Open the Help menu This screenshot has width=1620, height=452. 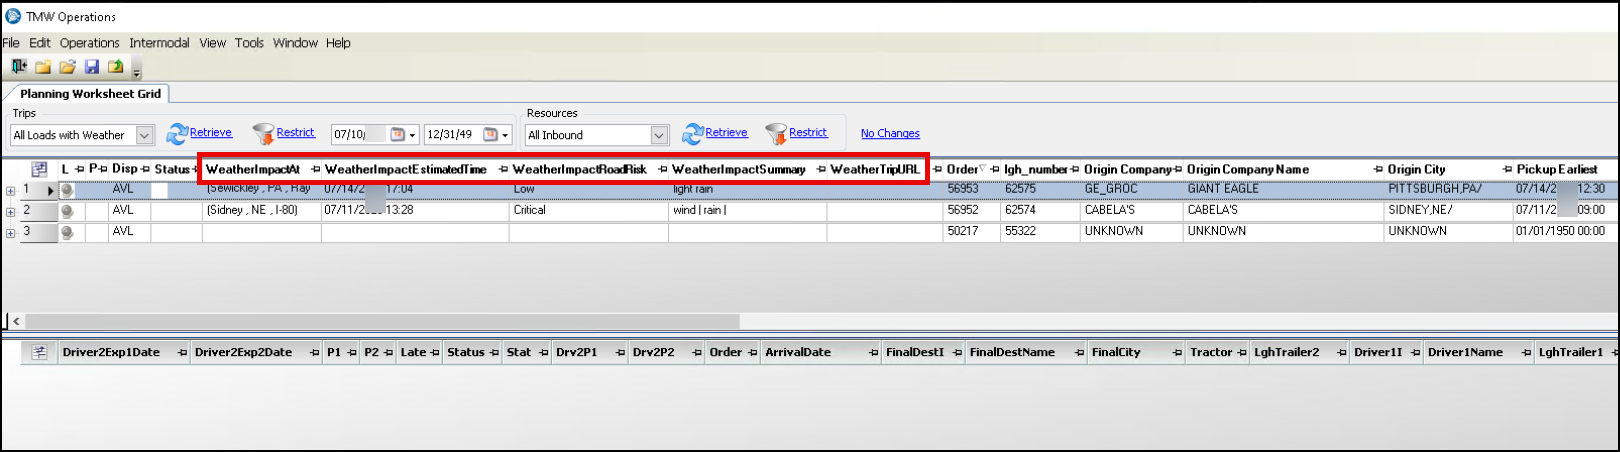coord(338,43)
